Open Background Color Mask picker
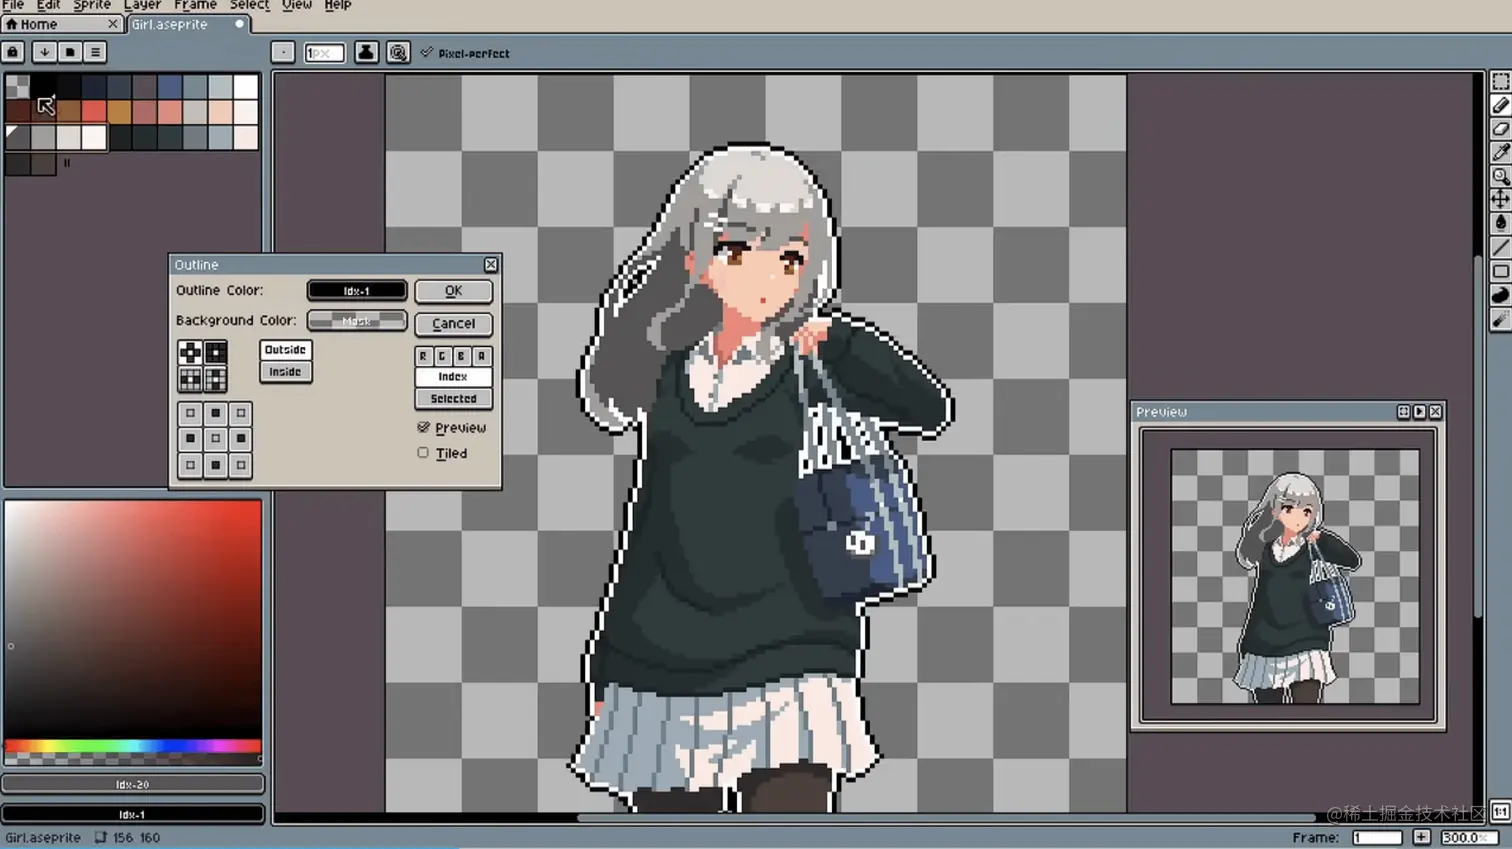1512x849 pixels. pyautogui.click(x=357, y=321)
